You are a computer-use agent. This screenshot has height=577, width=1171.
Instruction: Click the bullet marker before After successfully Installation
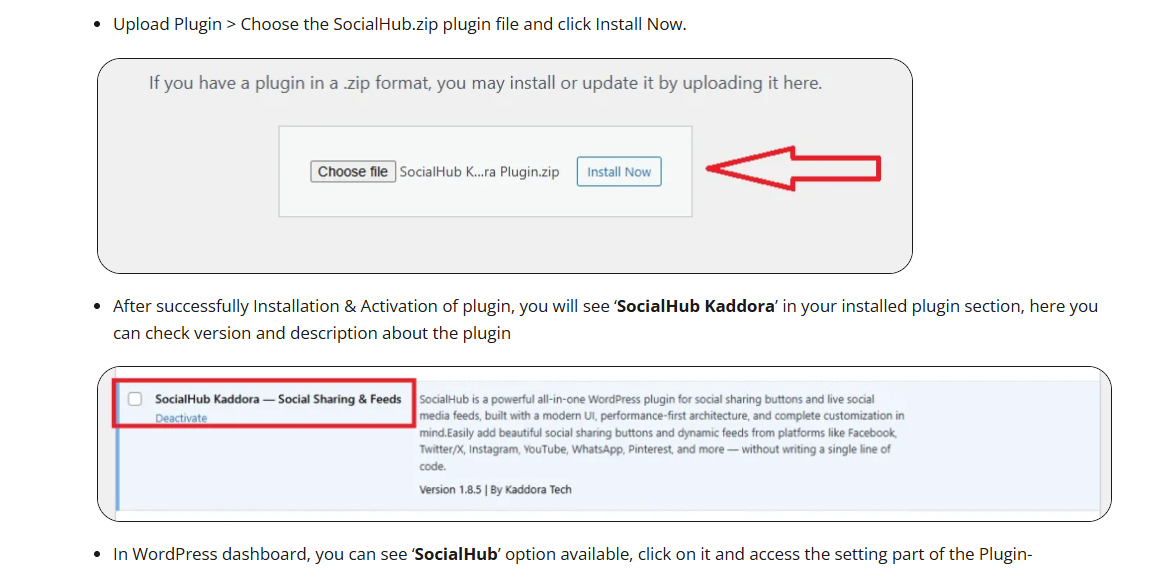pyautogui.click(x=97, y=306)
